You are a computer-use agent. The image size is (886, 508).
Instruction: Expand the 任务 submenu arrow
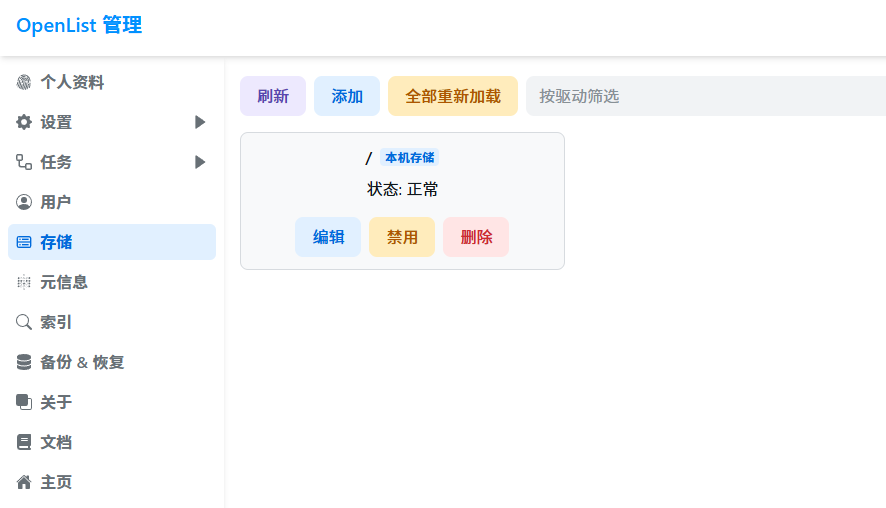pyautogui.click(x=200, y=162)
